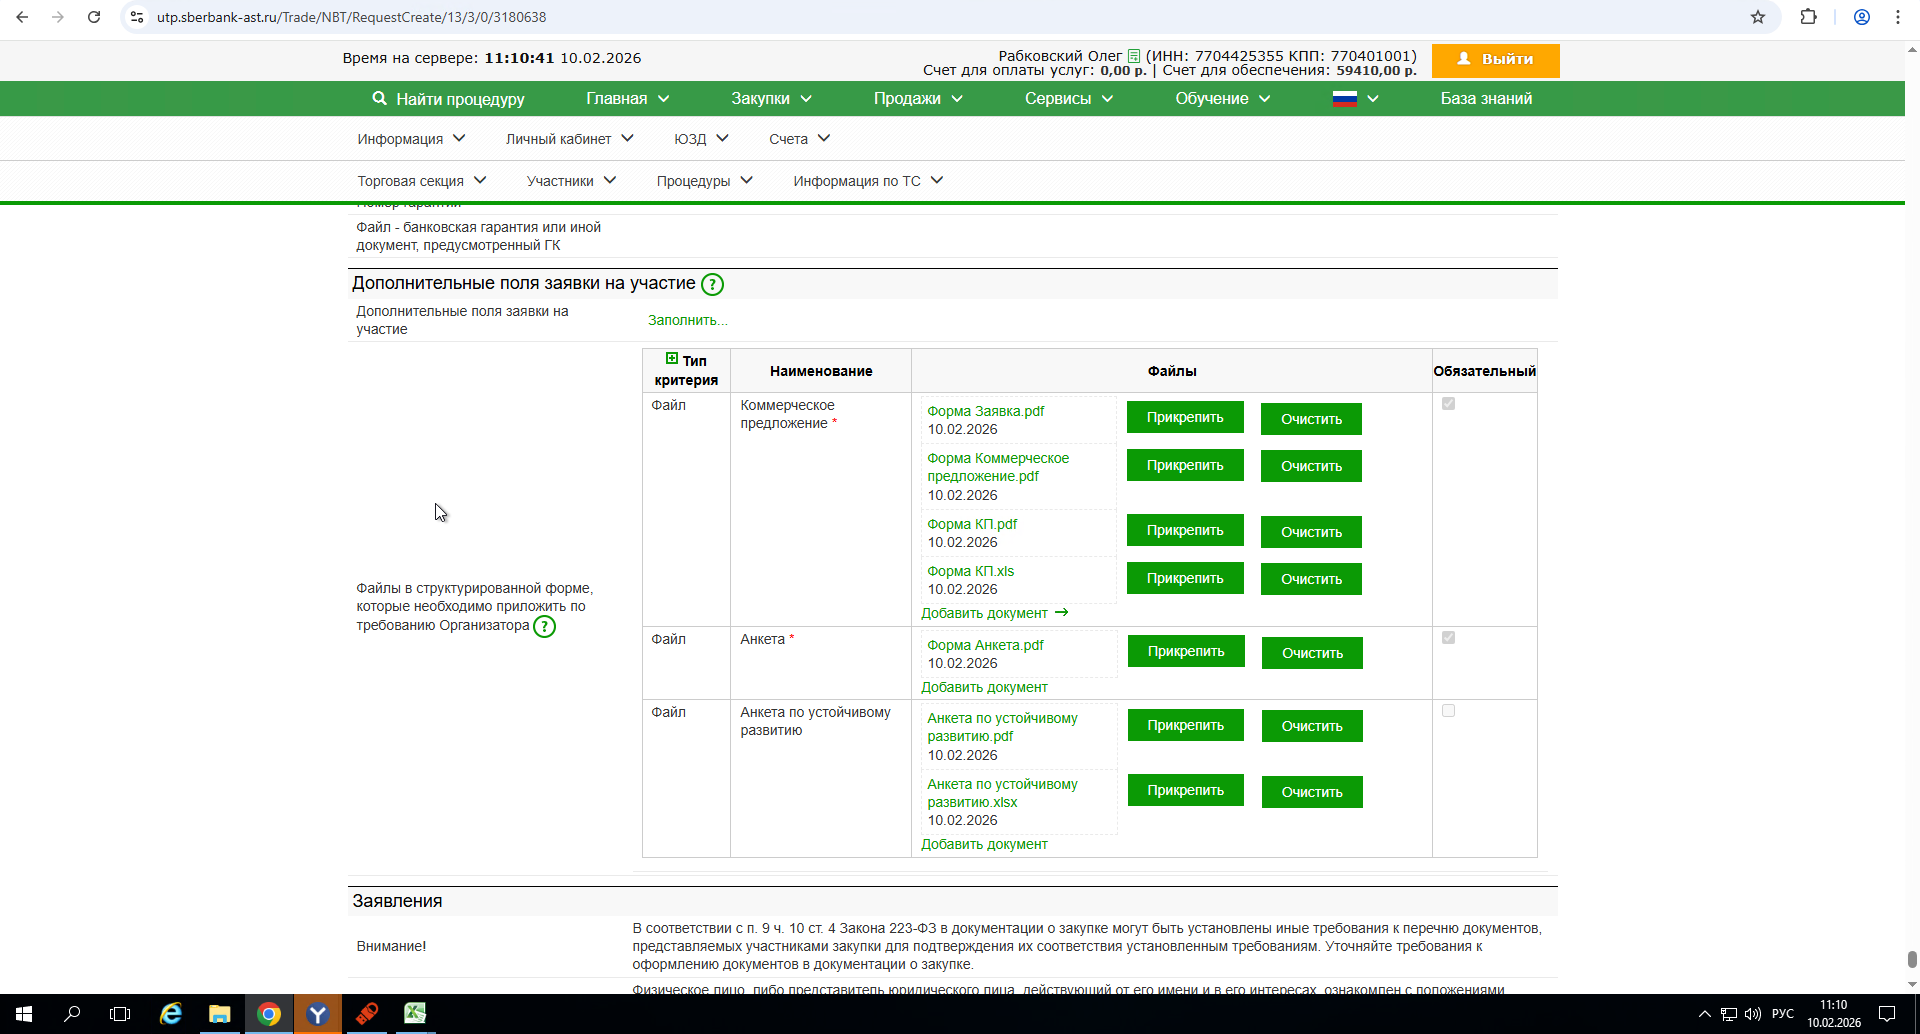The image size is (1920, 1034).
Task: Open Найти процедуру search
Action: coord(448,99)
